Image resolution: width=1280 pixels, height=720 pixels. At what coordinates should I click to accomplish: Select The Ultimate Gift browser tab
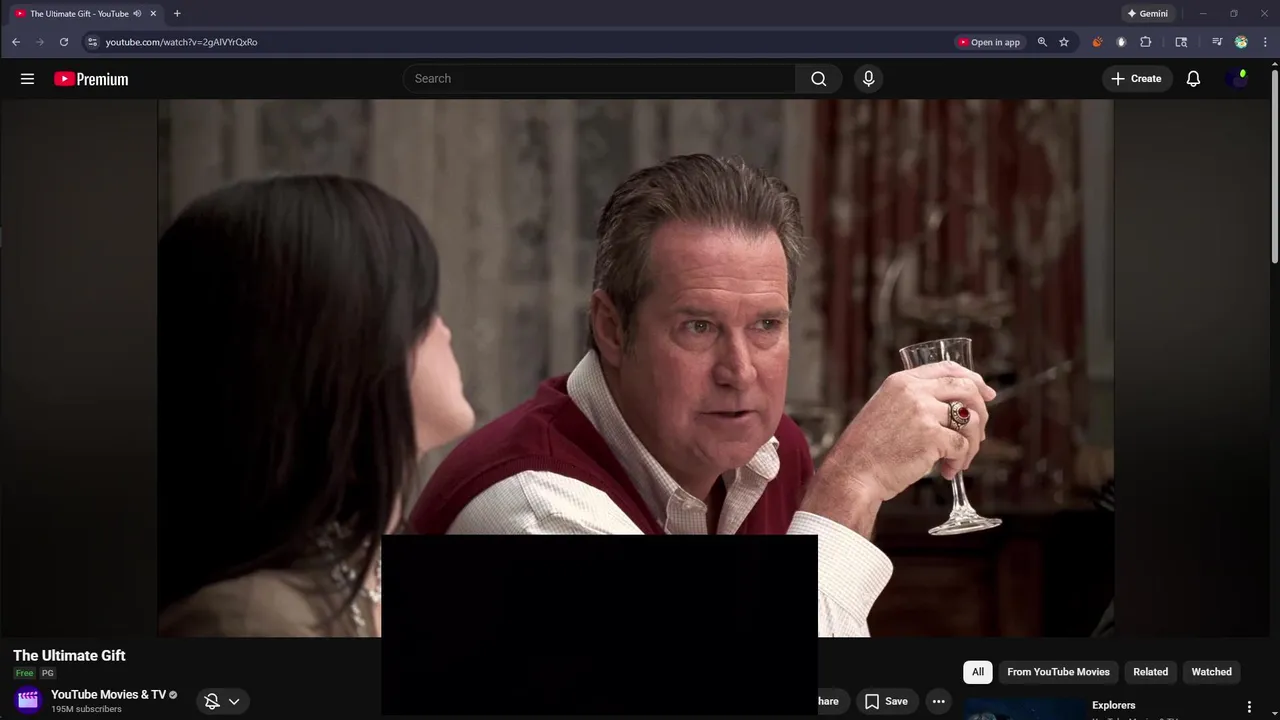point(85,14)
